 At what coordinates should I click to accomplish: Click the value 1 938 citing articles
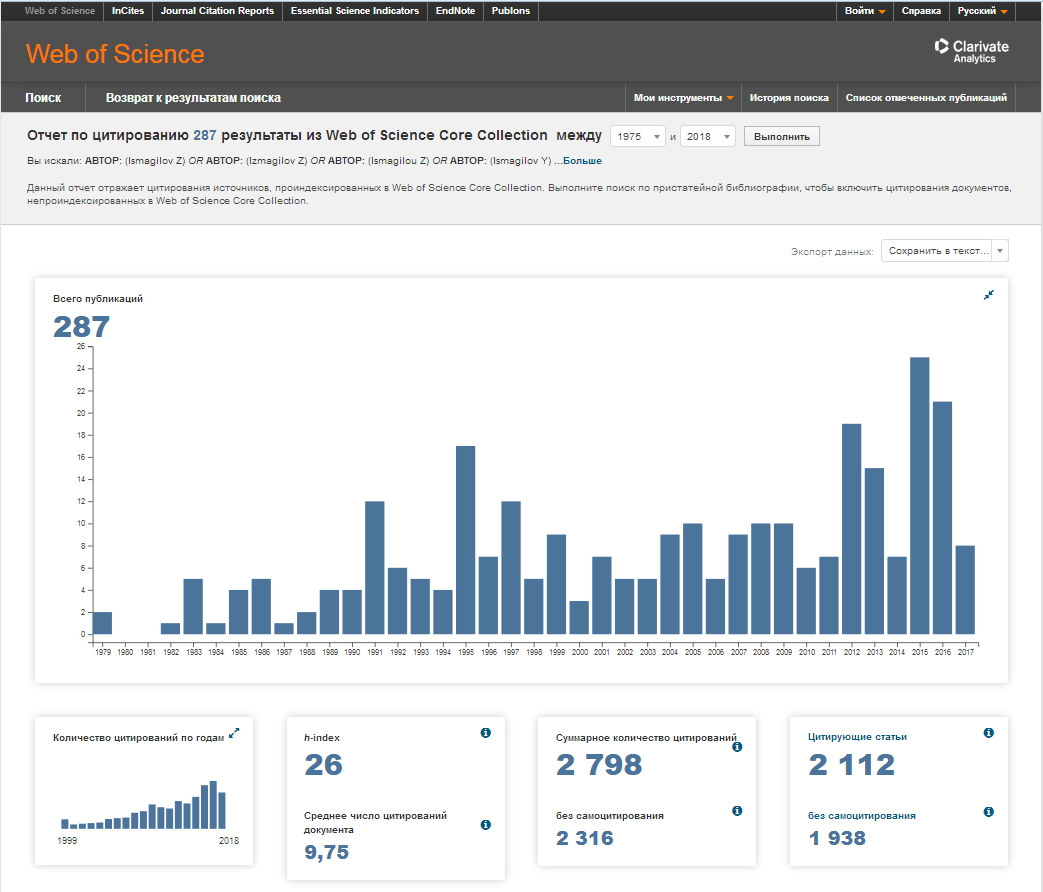pos(837,838)
